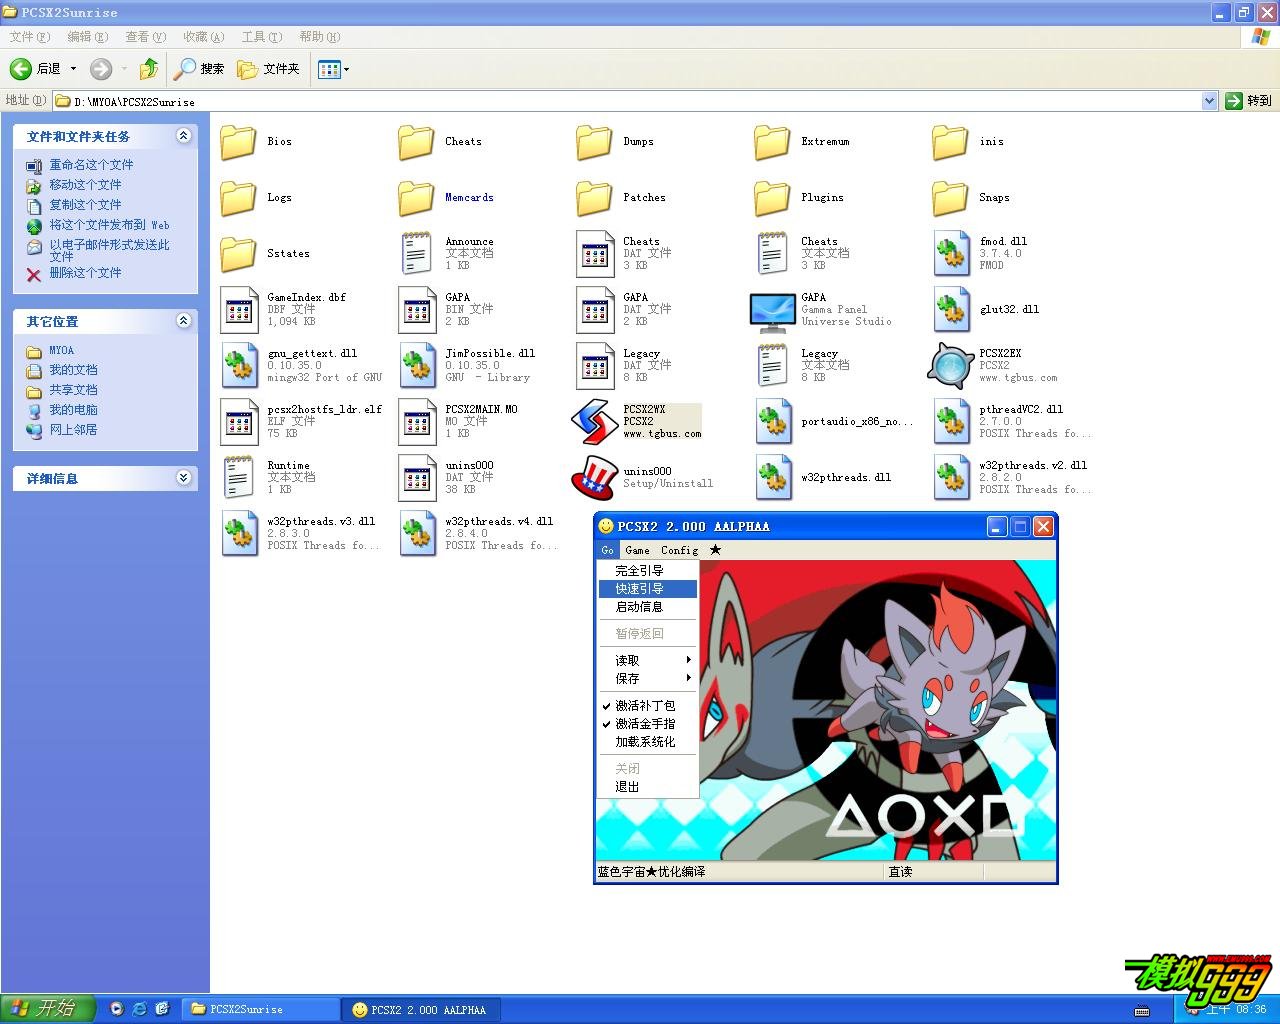Go to MYOA in other places
The width and height of the screenshot is (1280, 1024).
[x=61, y=350]
